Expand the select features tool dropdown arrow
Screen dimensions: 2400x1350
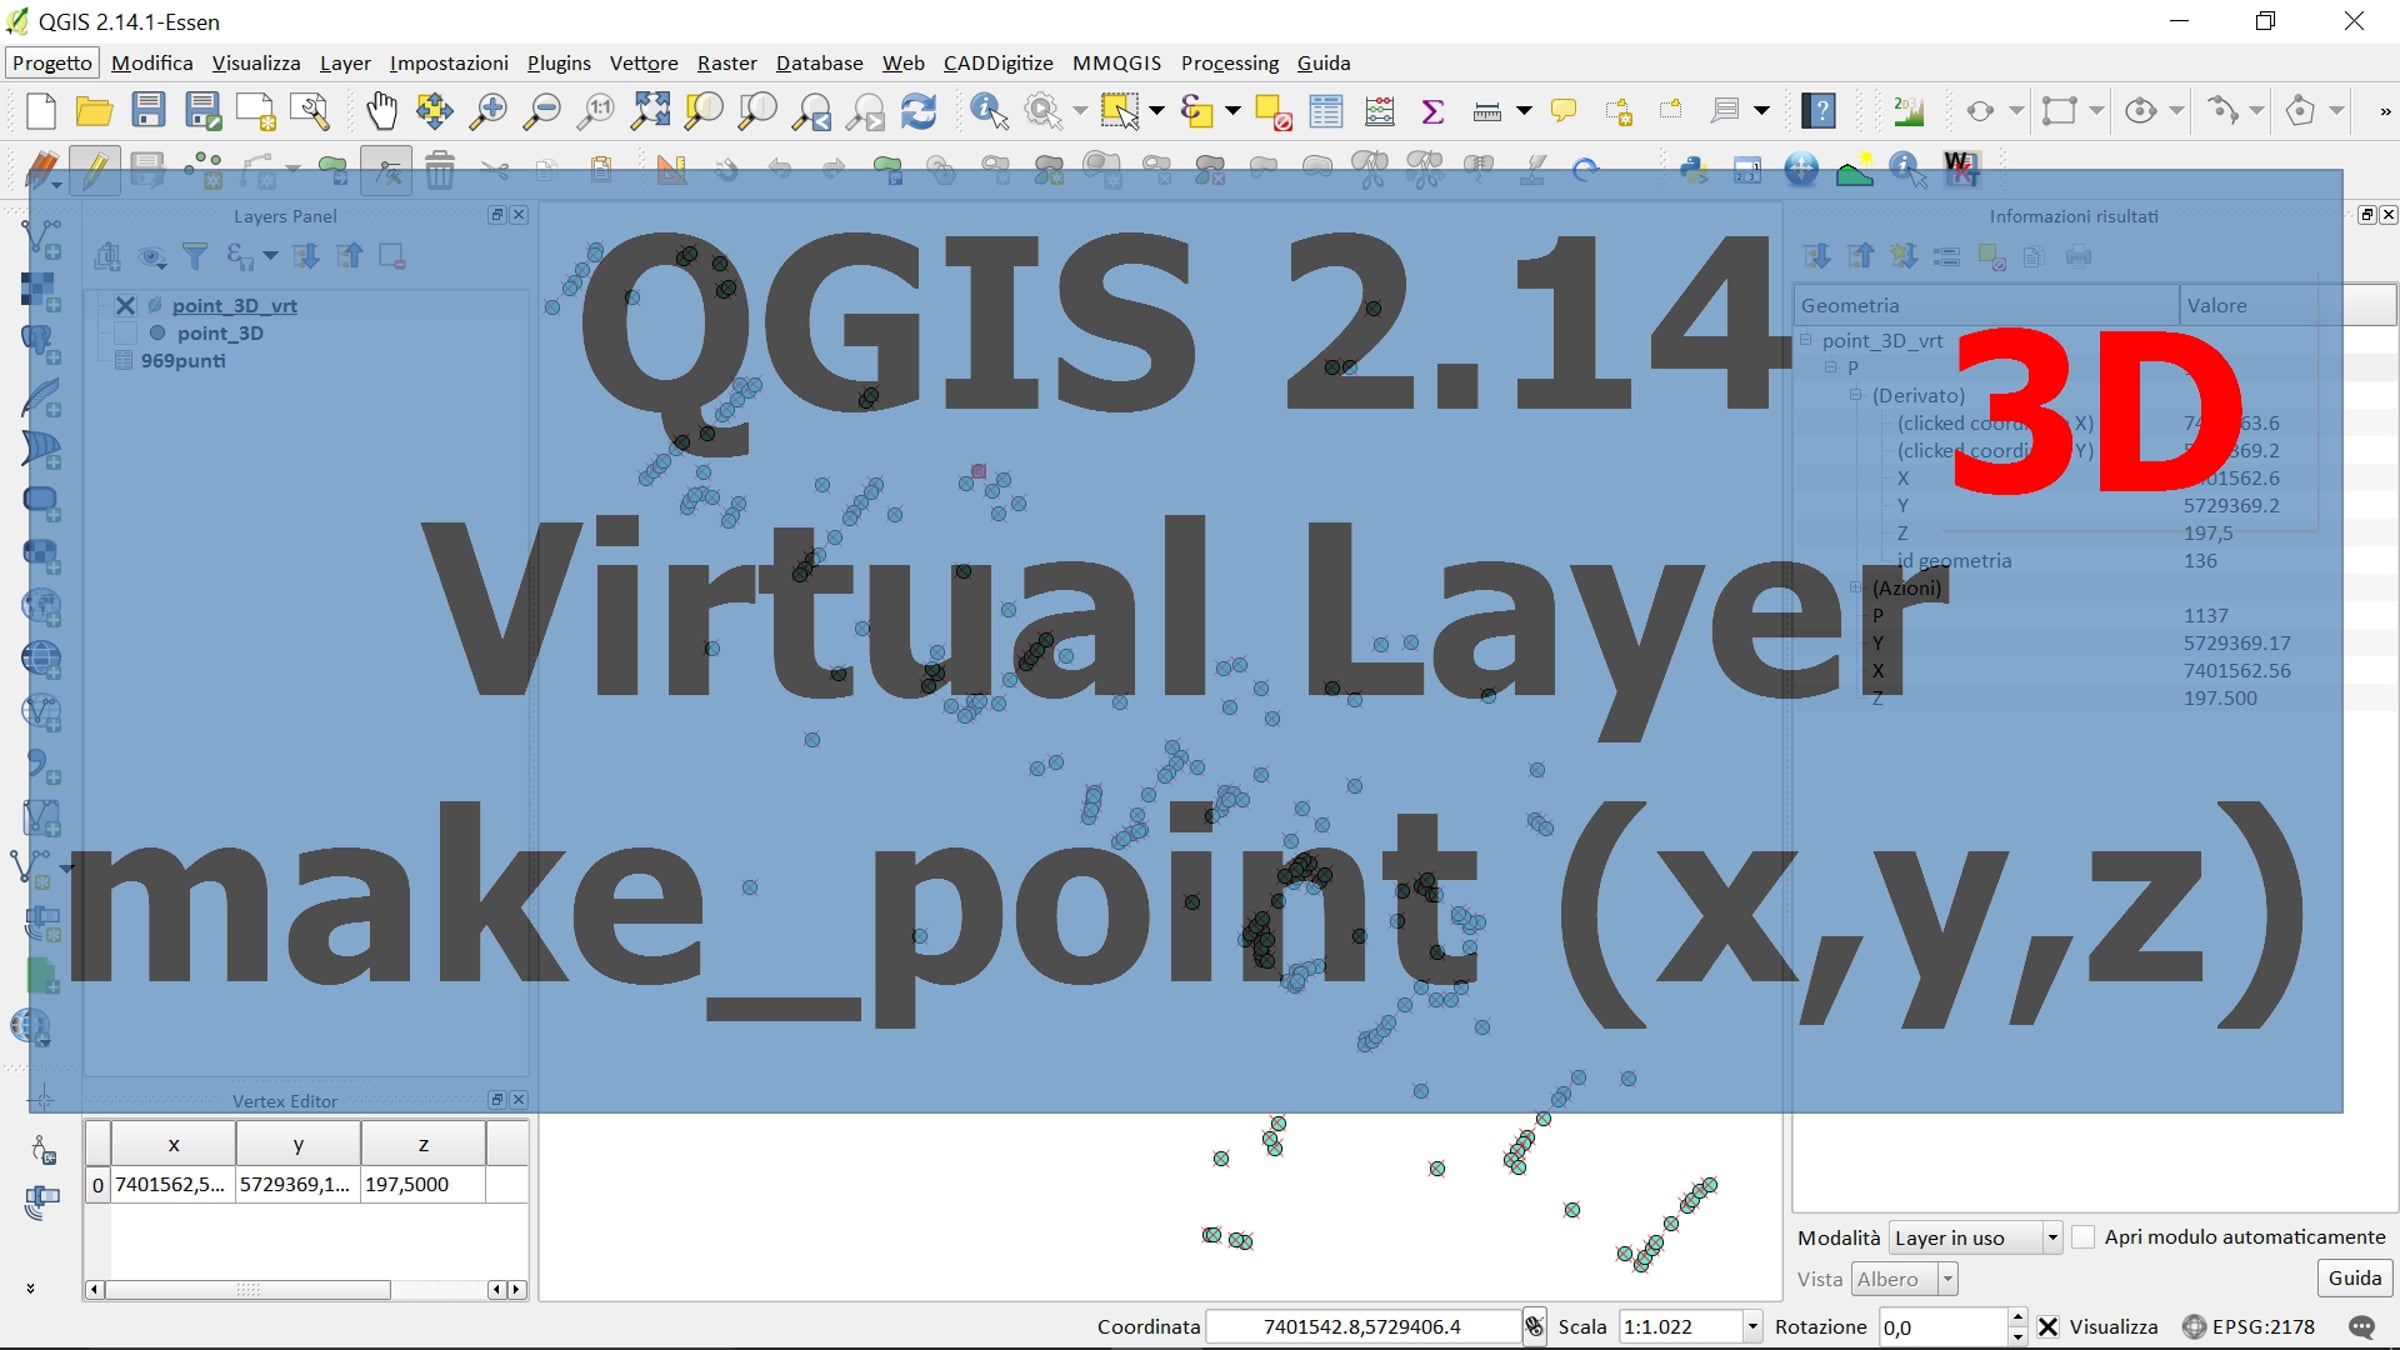coord(1157,111)
